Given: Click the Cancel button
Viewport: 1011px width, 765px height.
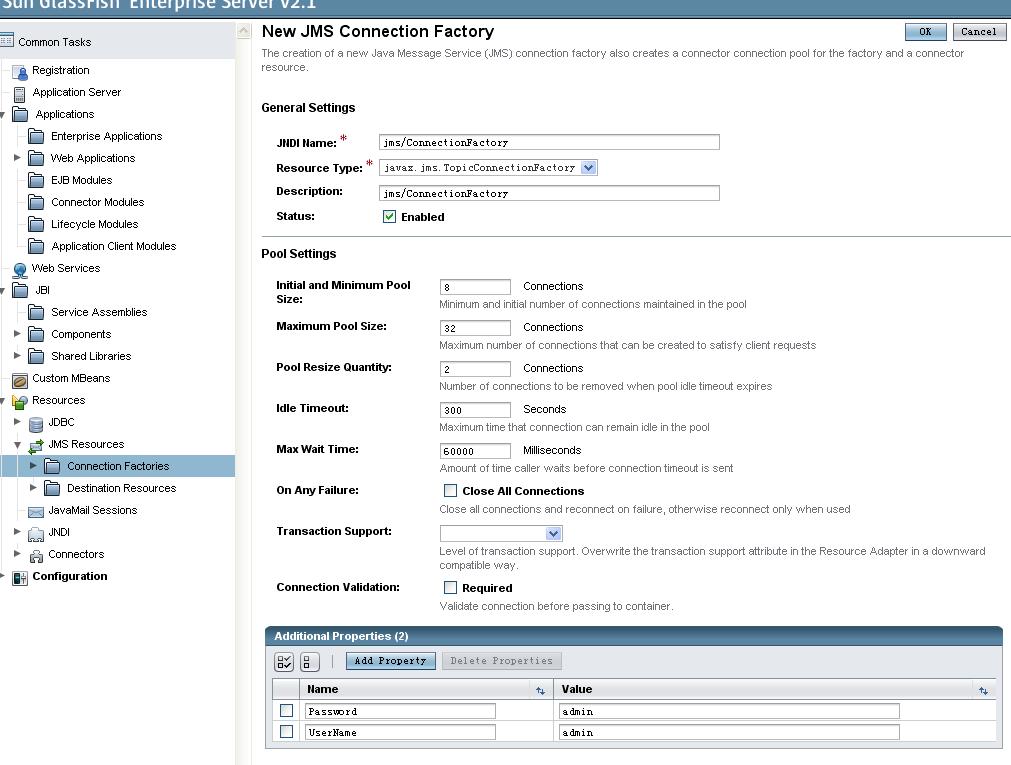Looking at the screenshot, I should pos(979,32).
